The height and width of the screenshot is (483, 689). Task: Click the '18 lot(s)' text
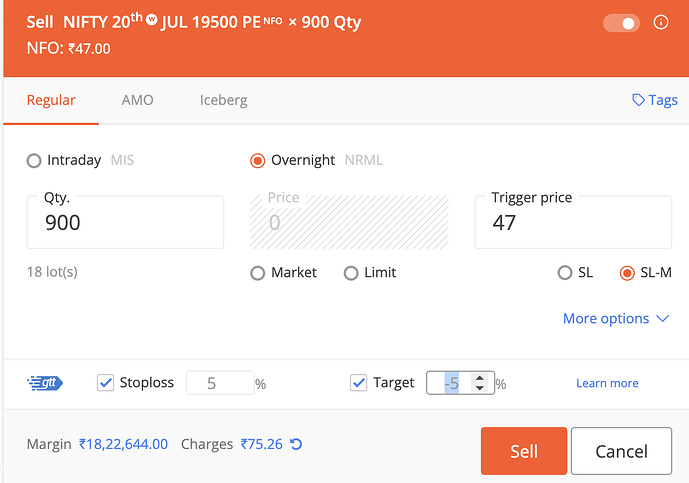pyautogui.click(x=52, y=272)
